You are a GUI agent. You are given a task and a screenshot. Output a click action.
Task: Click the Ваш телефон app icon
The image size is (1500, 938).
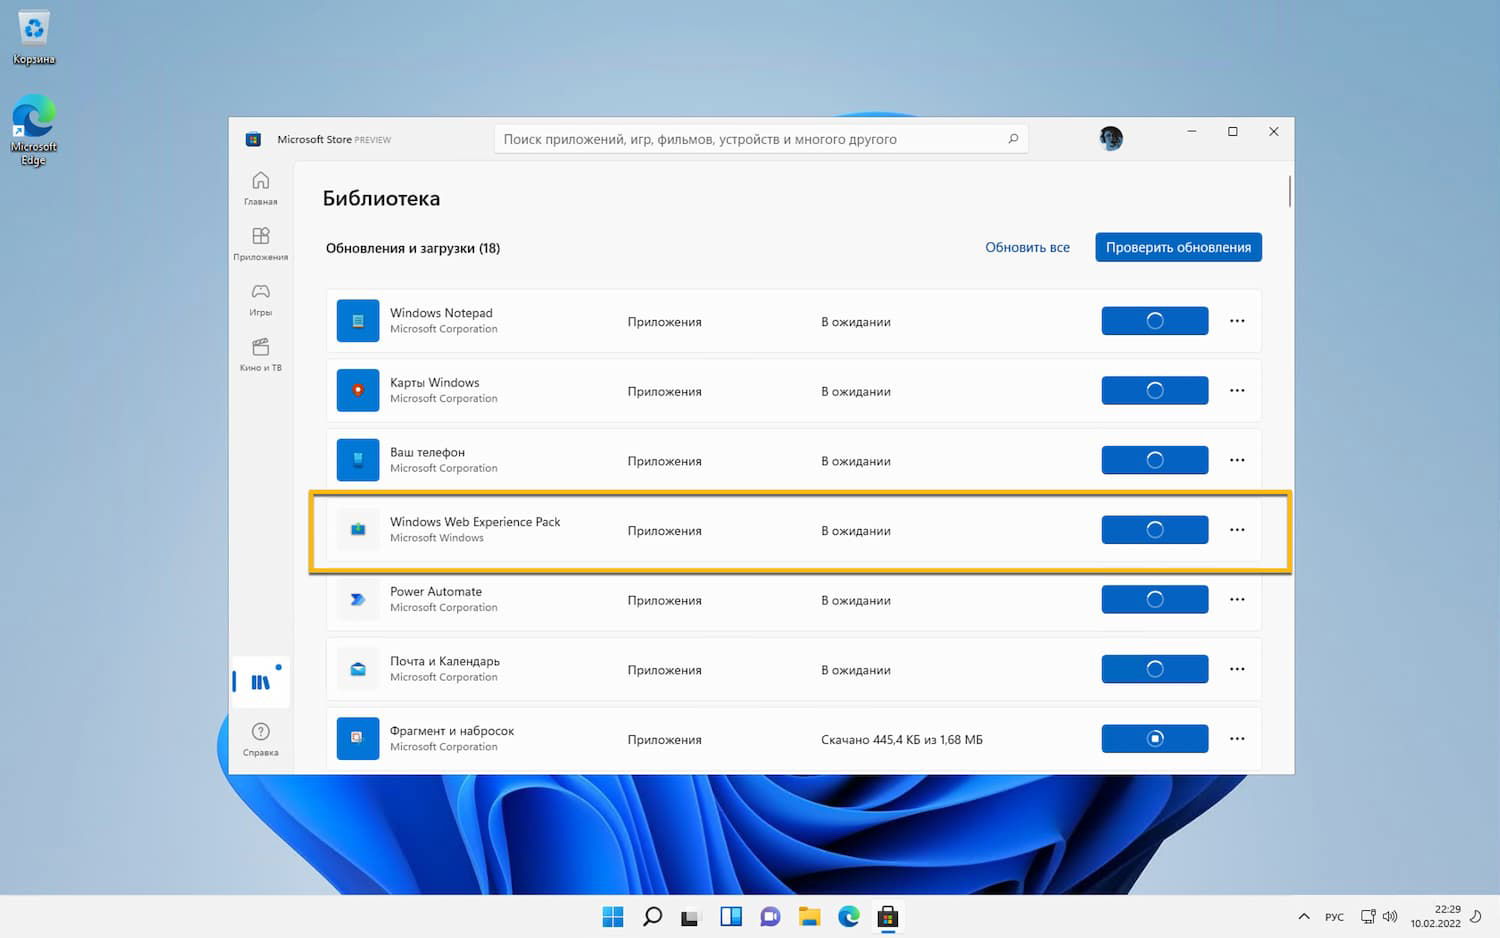pos(358,460)
